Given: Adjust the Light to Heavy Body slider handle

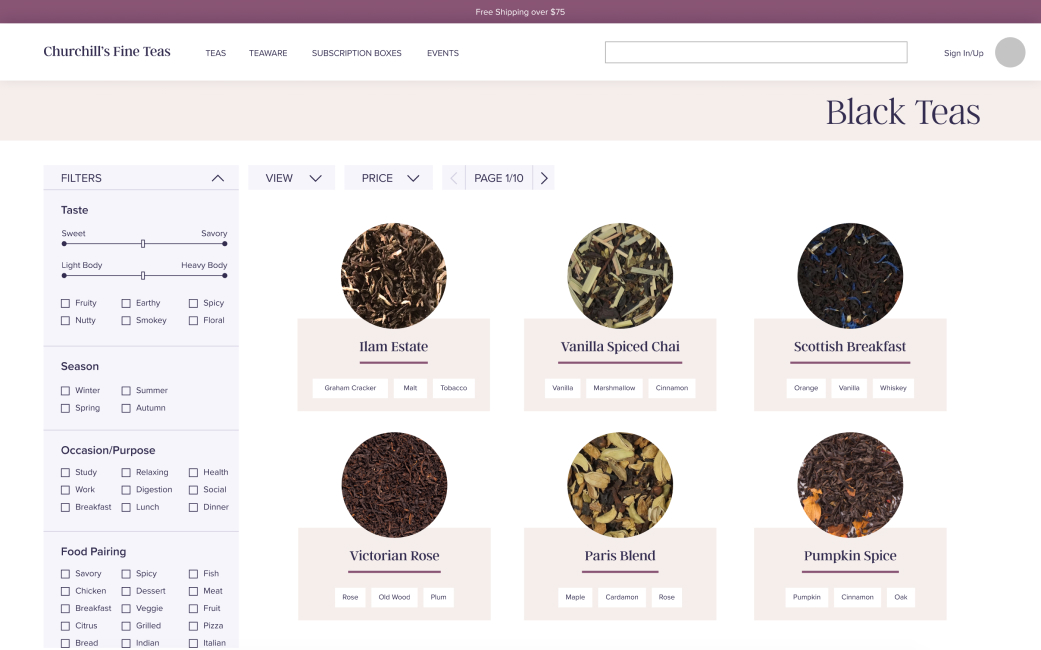Looking at the screenshot, I should tap(143, 276).
